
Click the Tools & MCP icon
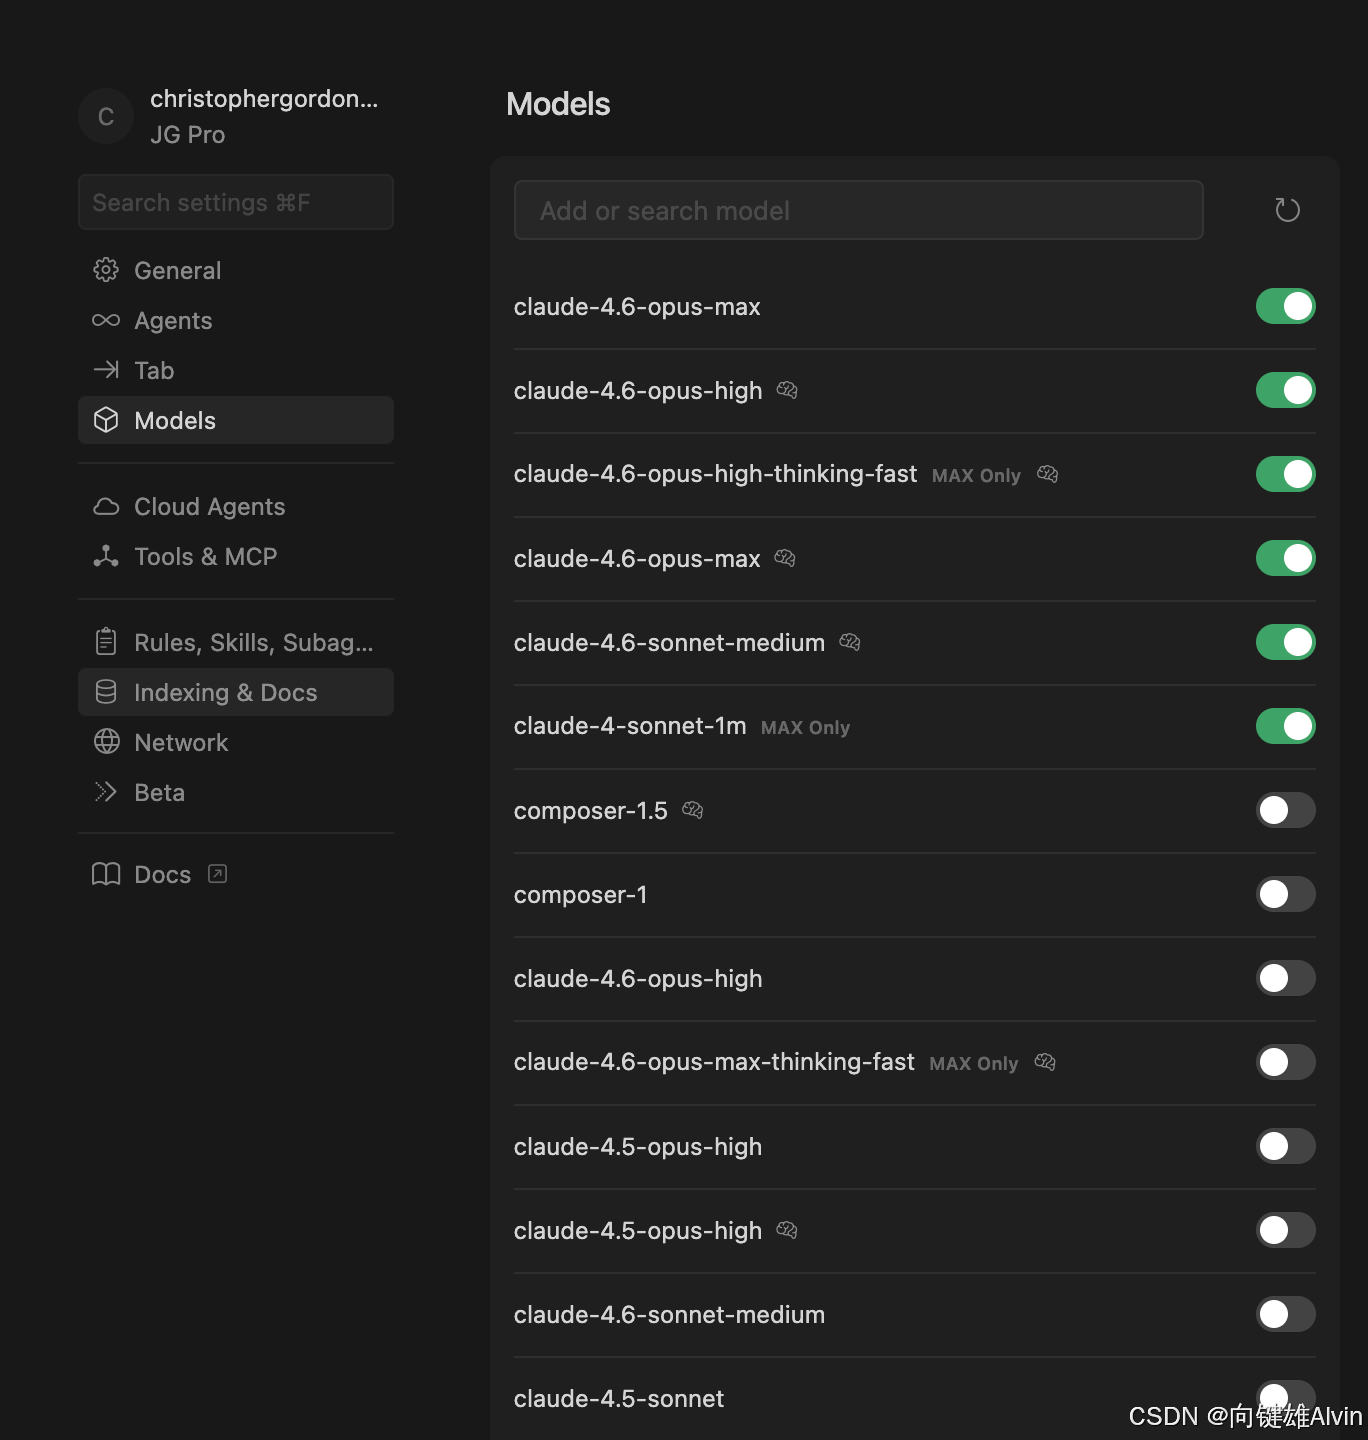106,556
